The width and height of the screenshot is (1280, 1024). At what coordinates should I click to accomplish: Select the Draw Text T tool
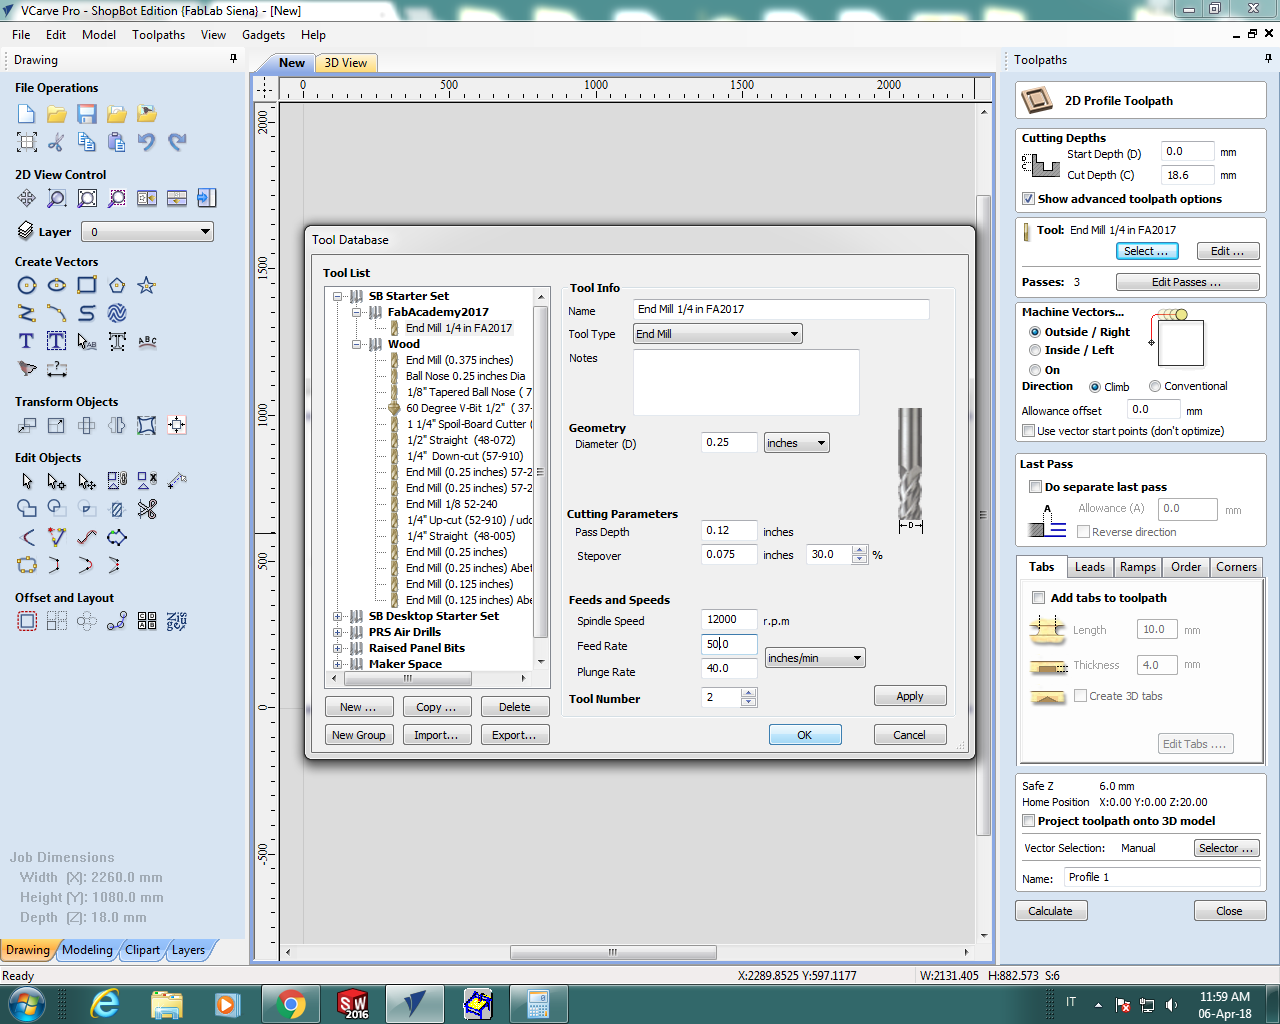click(x=27, y=341)
